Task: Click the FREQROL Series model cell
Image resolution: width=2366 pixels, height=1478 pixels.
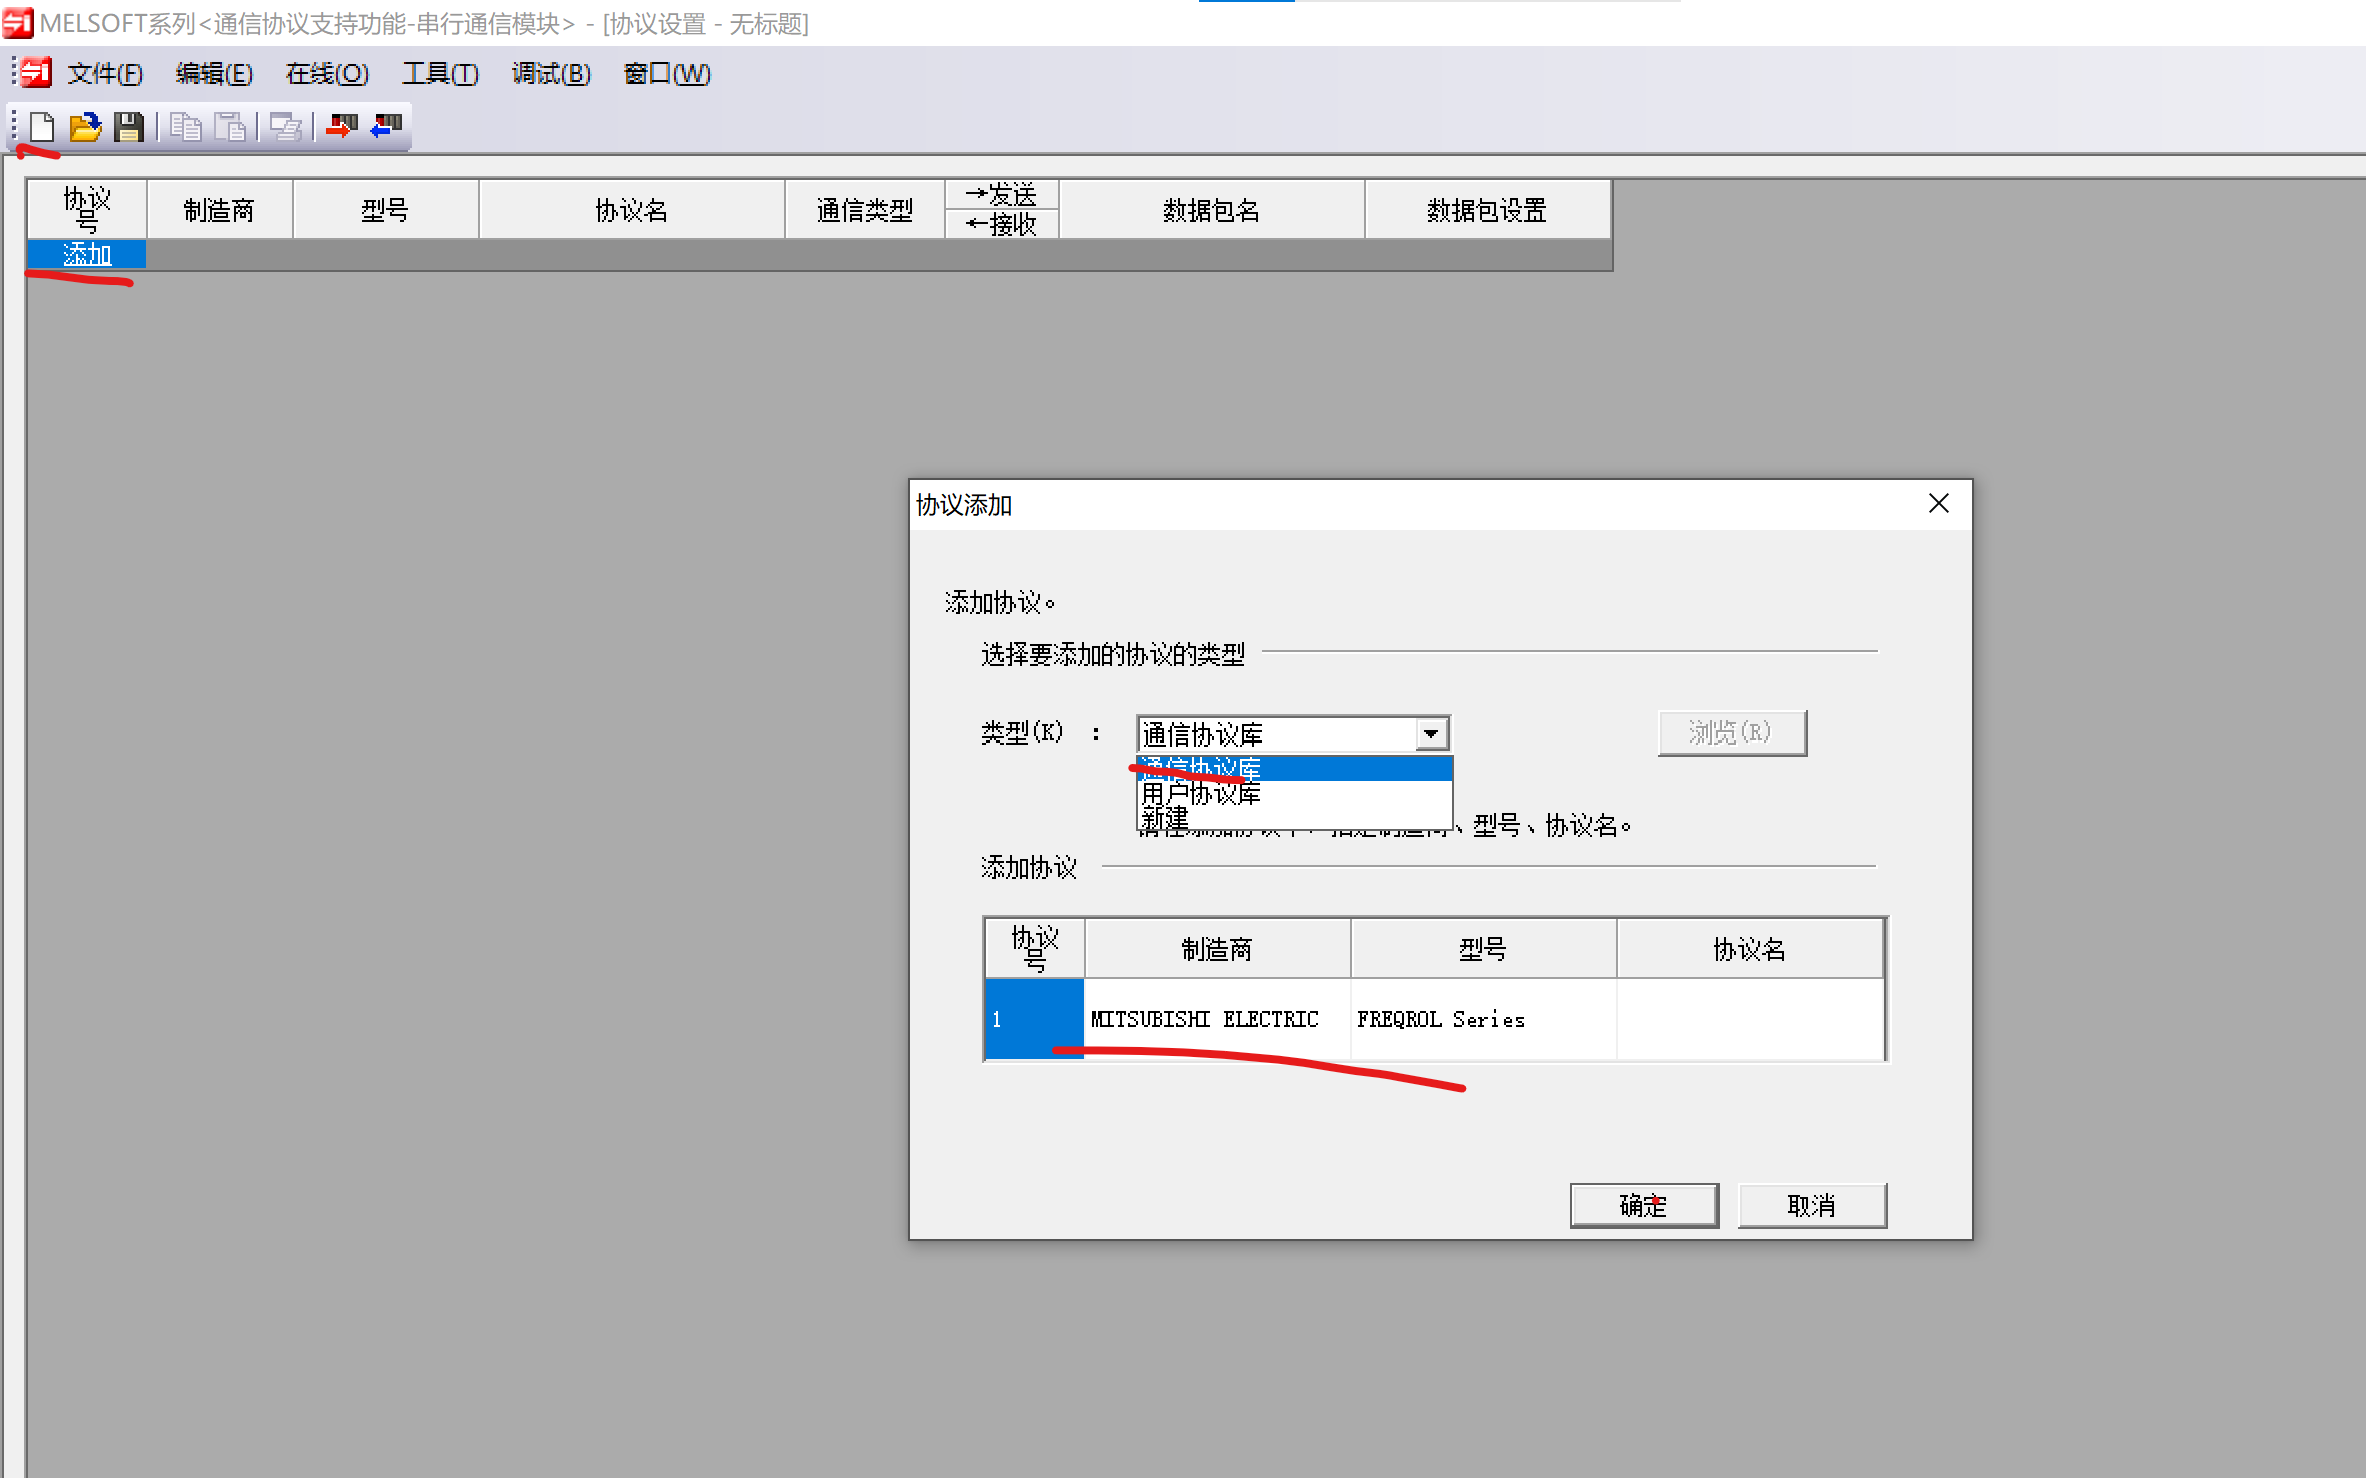Action: pyautogui.click(x=1440, y=1019)
